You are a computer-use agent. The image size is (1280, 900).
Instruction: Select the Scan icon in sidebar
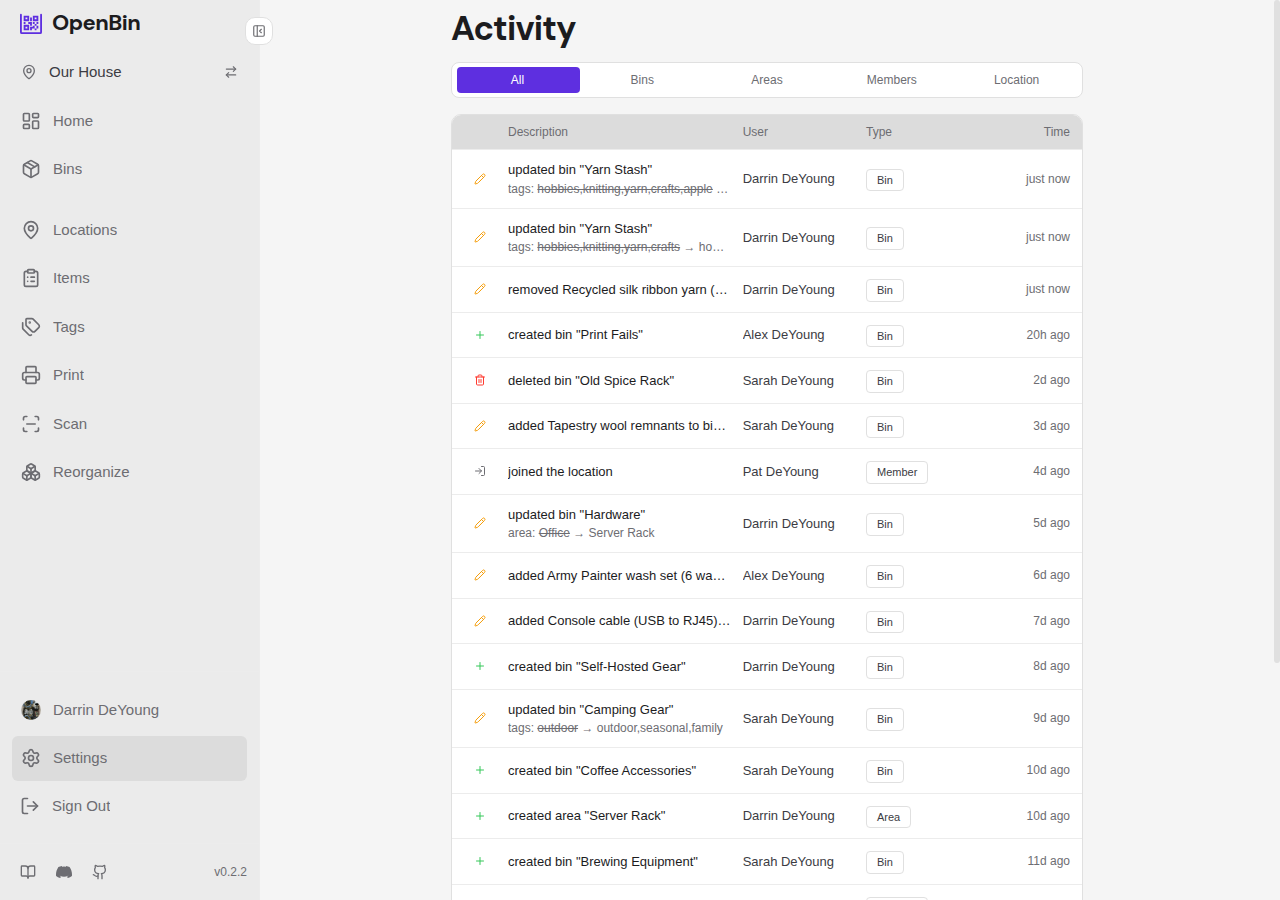click(30, 423)
